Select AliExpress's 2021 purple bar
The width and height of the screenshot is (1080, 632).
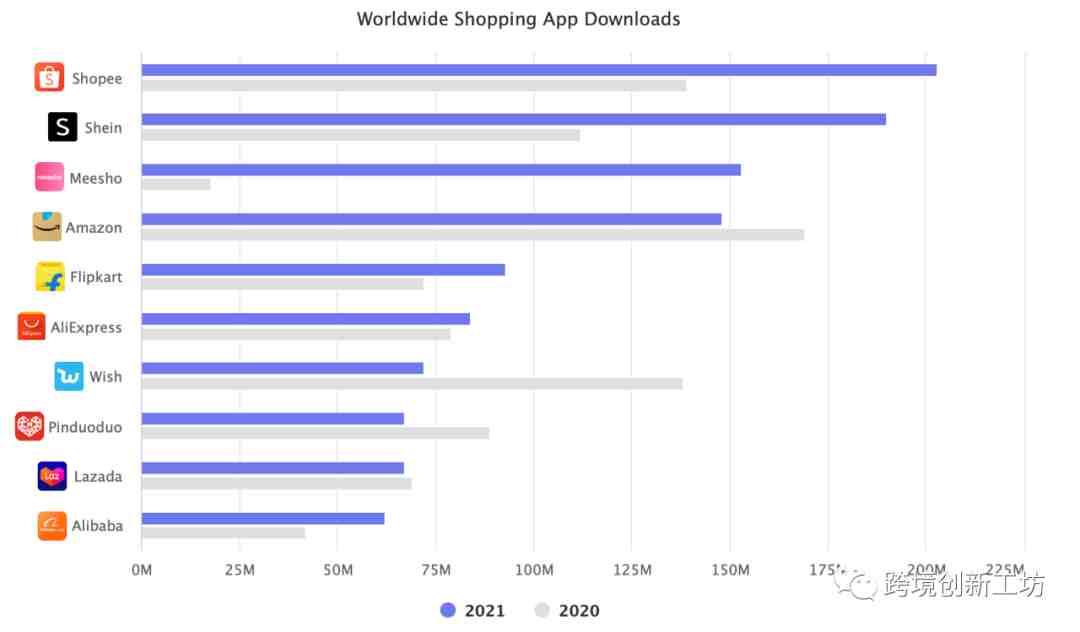(x=306, y=319)
